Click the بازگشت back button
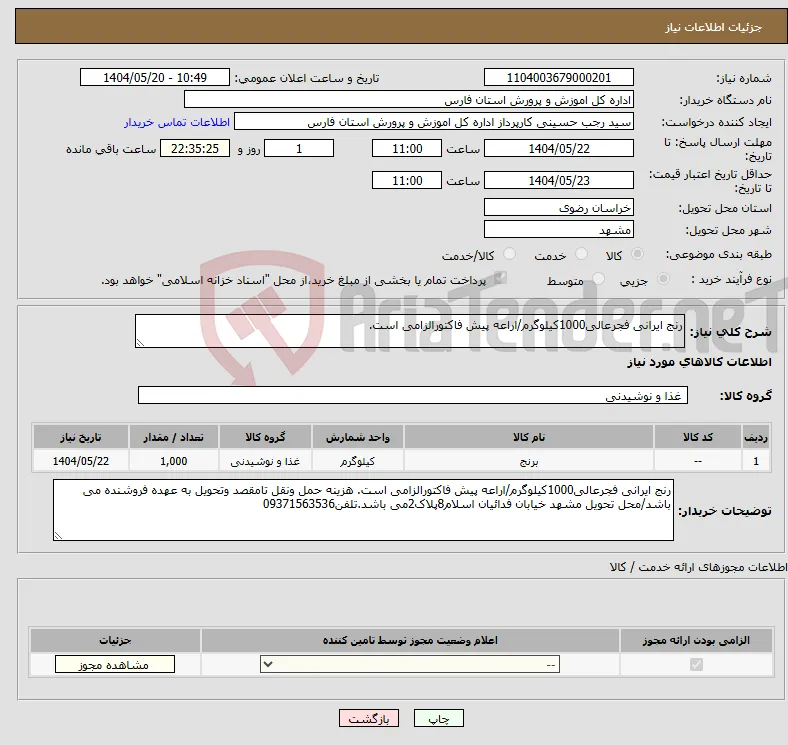This screenshot has width=788, height=745. (x=369, y=718)
